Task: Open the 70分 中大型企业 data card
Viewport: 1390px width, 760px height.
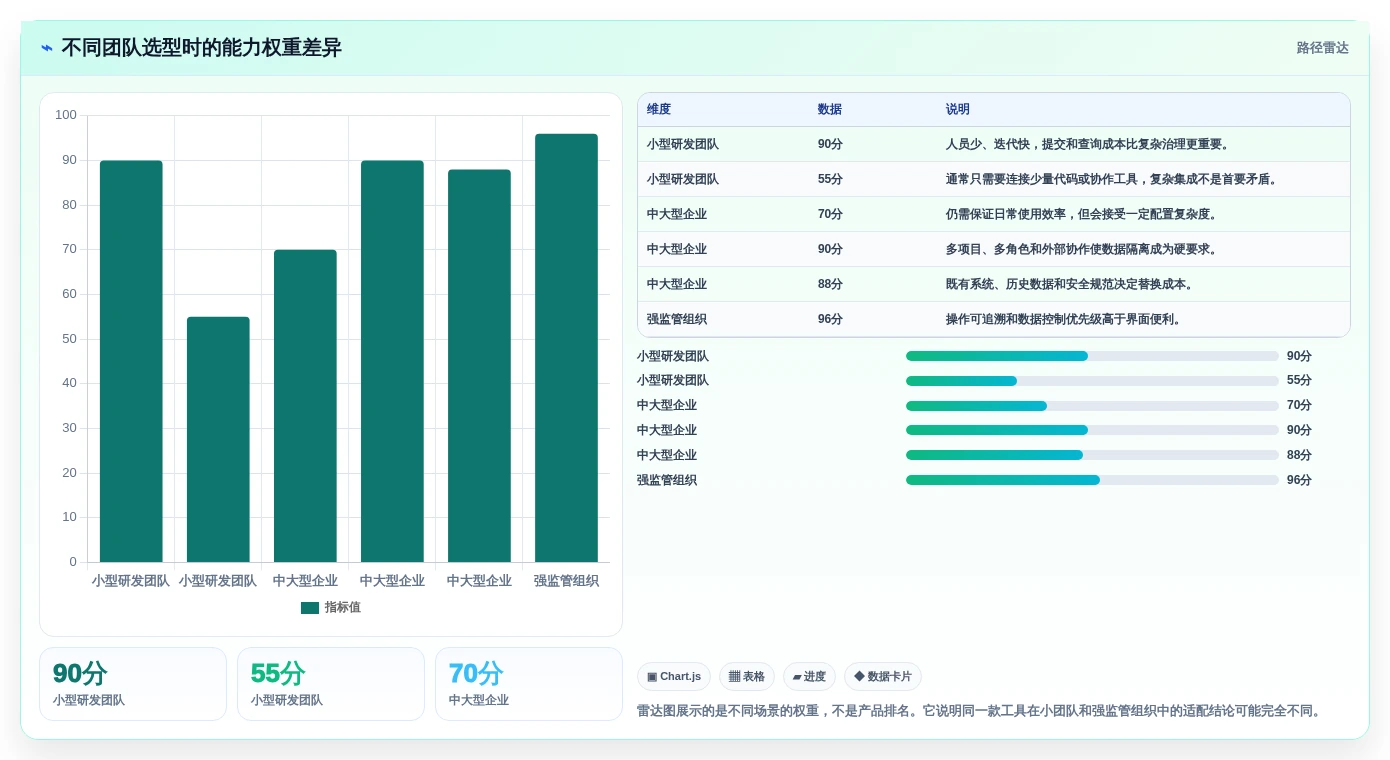Action: 529,684
